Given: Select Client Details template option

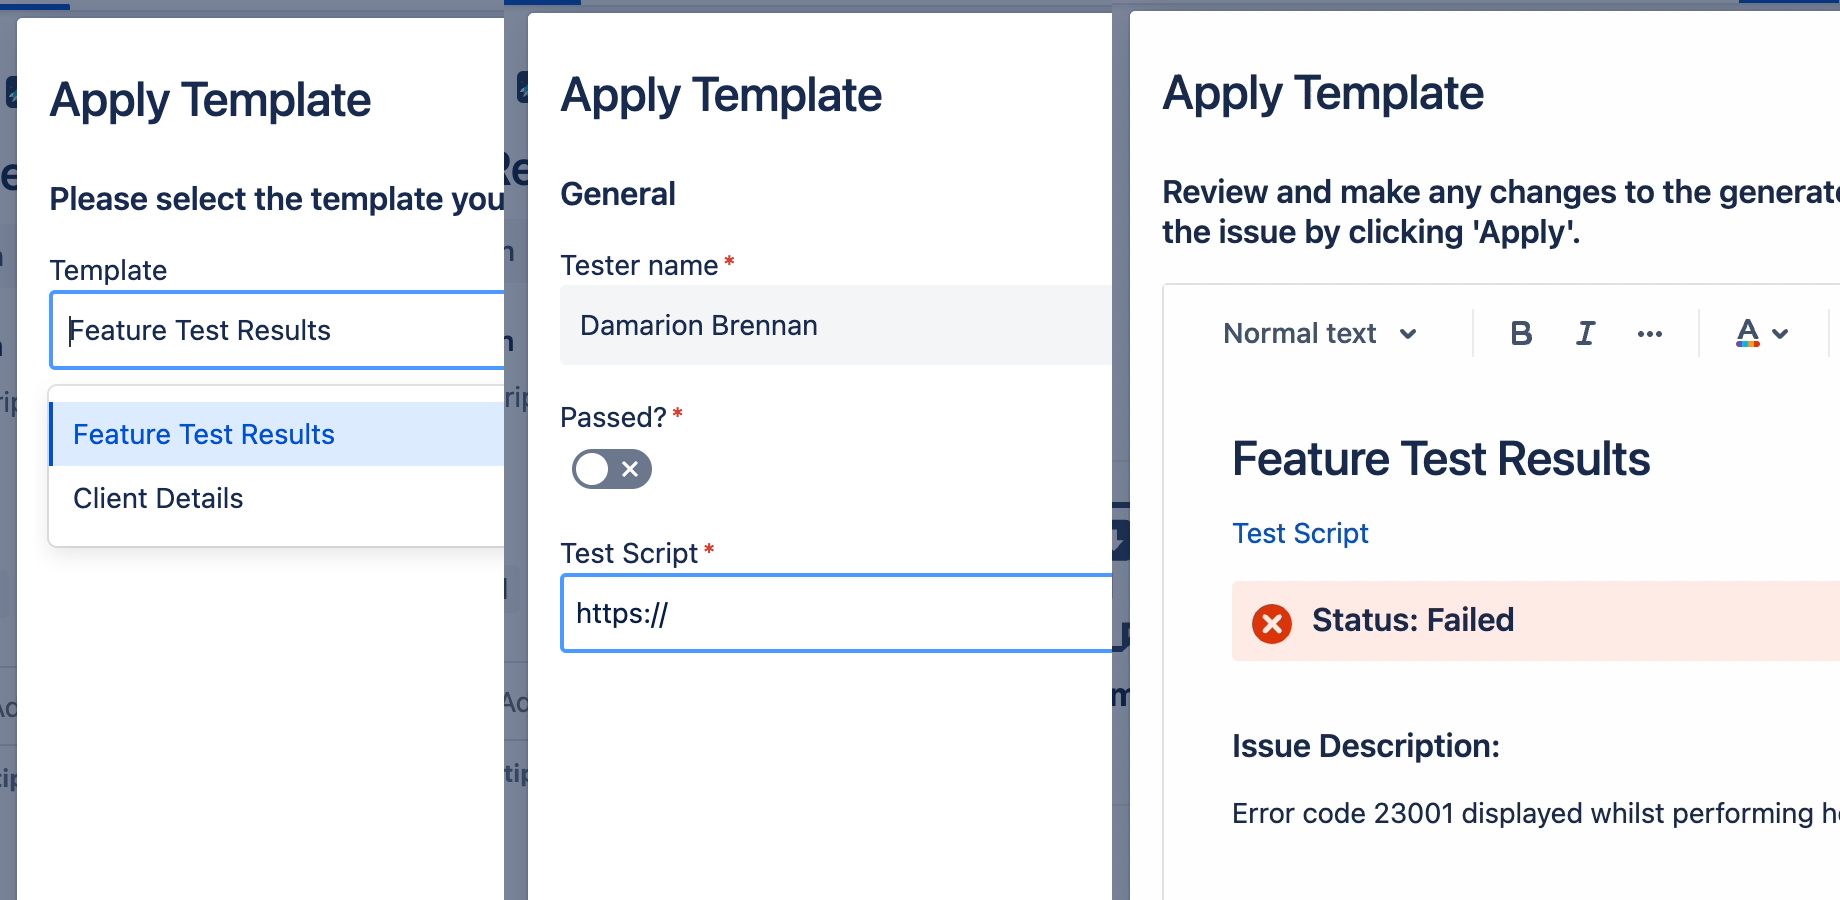Looking at the screenshot, I should click(x=278, y=498).
